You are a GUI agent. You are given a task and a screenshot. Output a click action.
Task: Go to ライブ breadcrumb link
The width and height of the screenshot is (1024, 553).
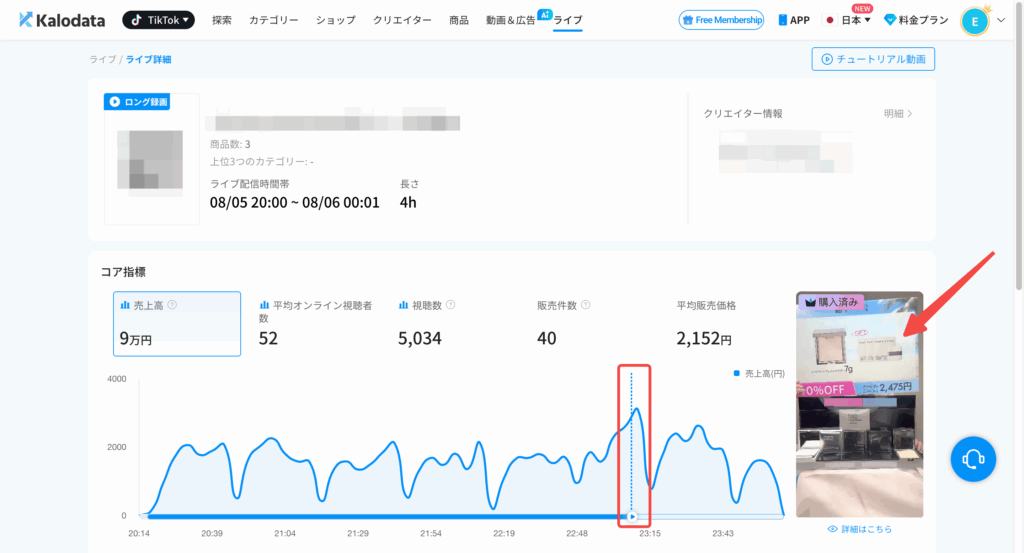(103, 59)
